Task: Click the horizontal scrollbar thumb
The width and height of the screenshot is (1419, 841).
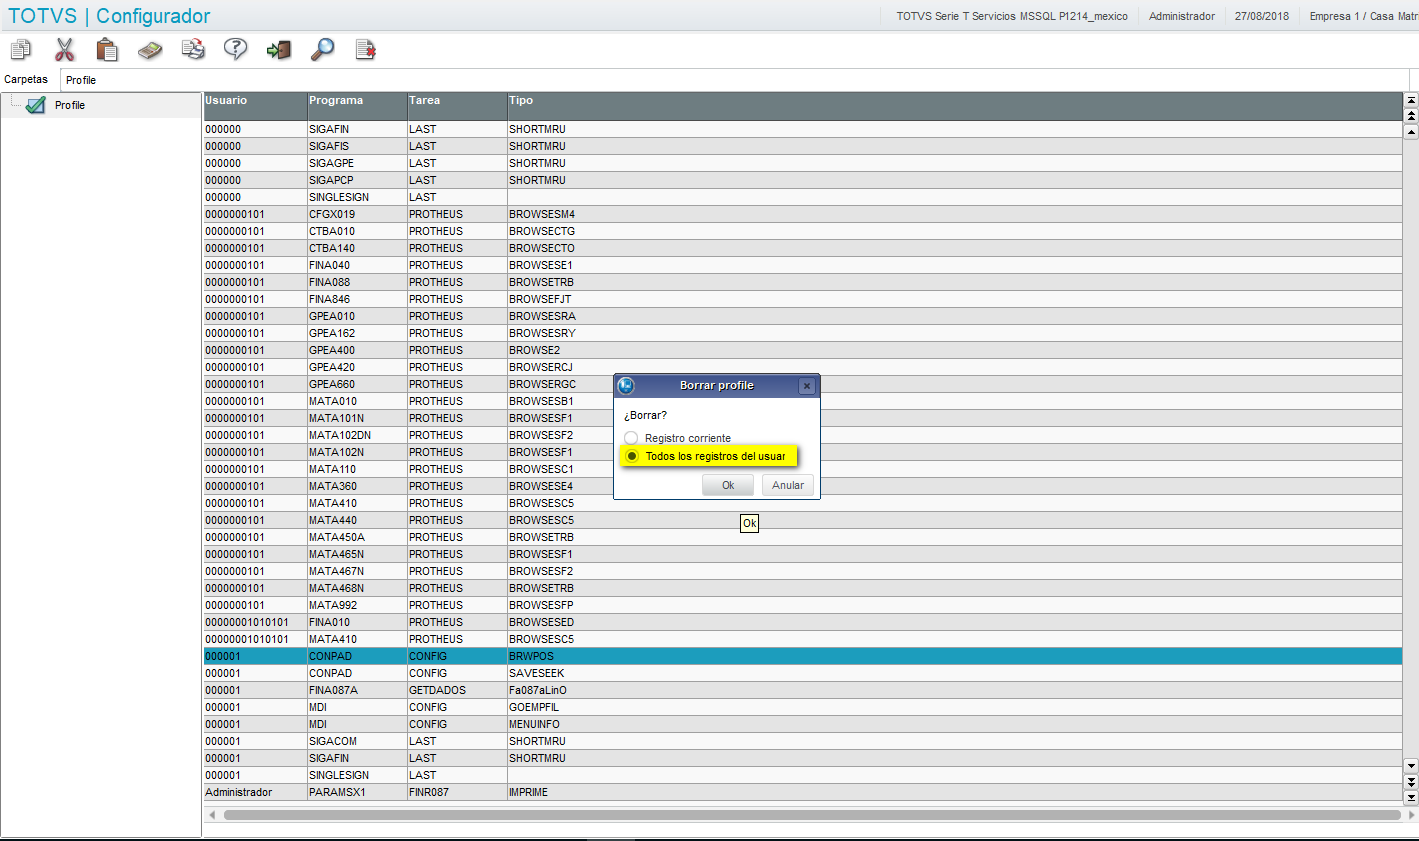Action: click(812, 815)
